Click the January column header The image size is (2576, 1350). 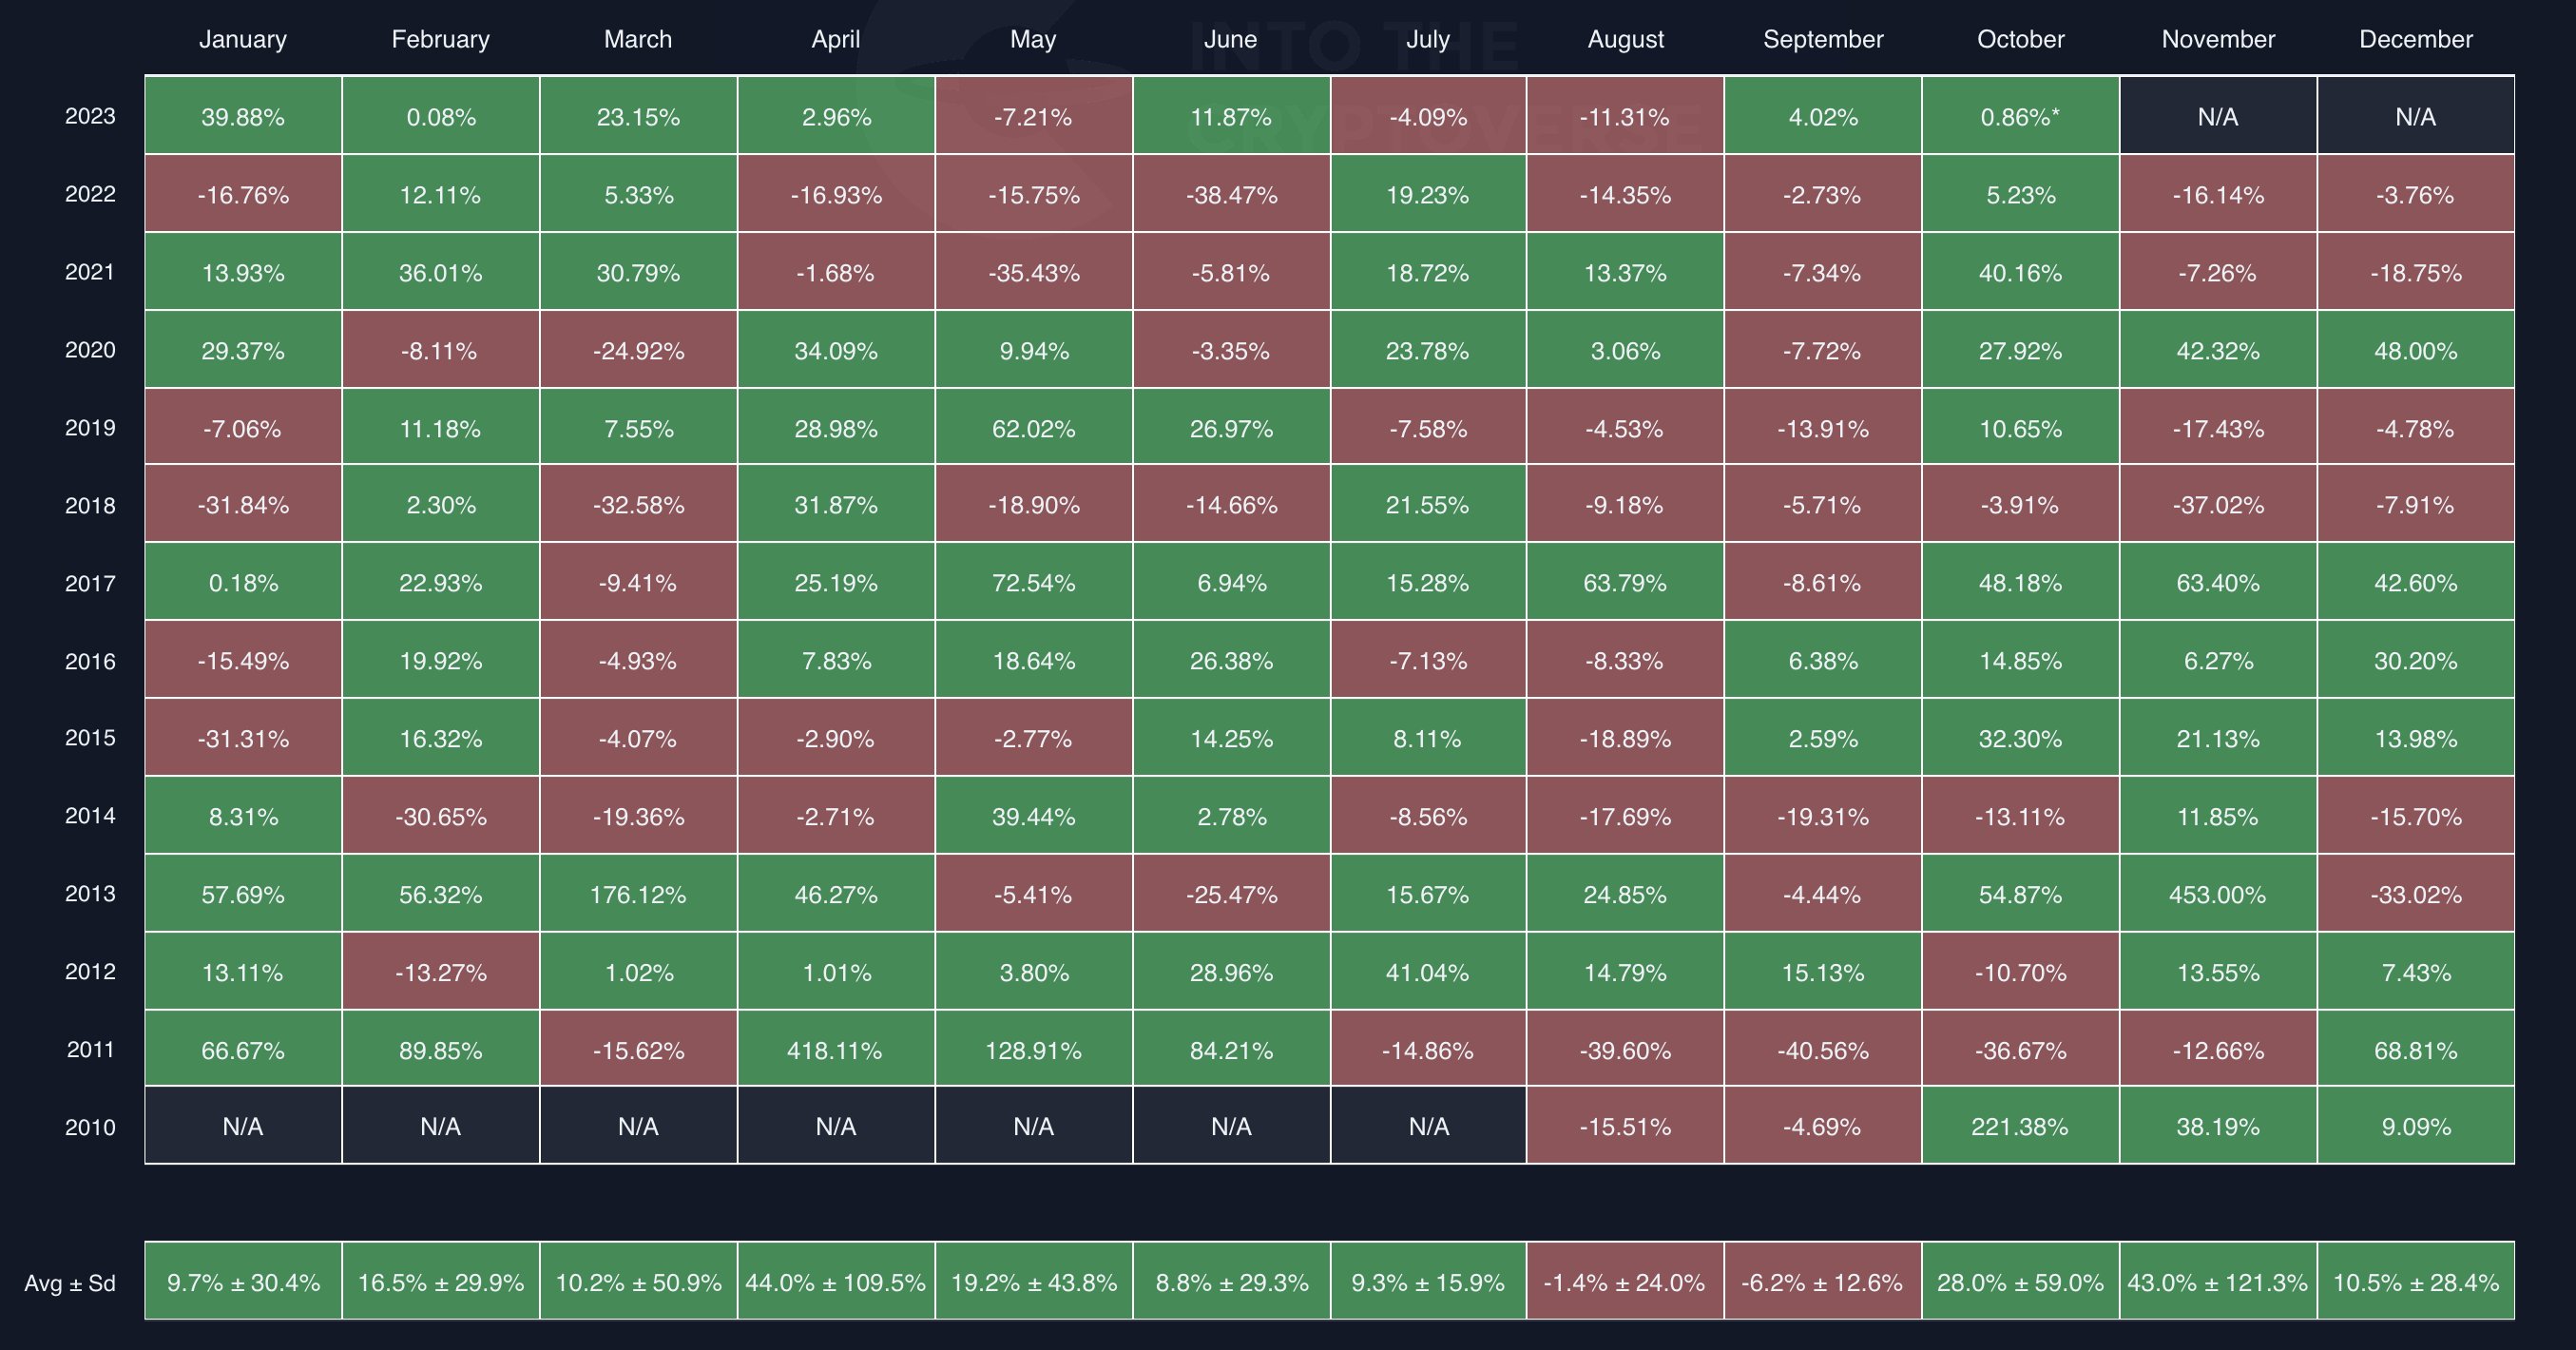pos(243,39)
